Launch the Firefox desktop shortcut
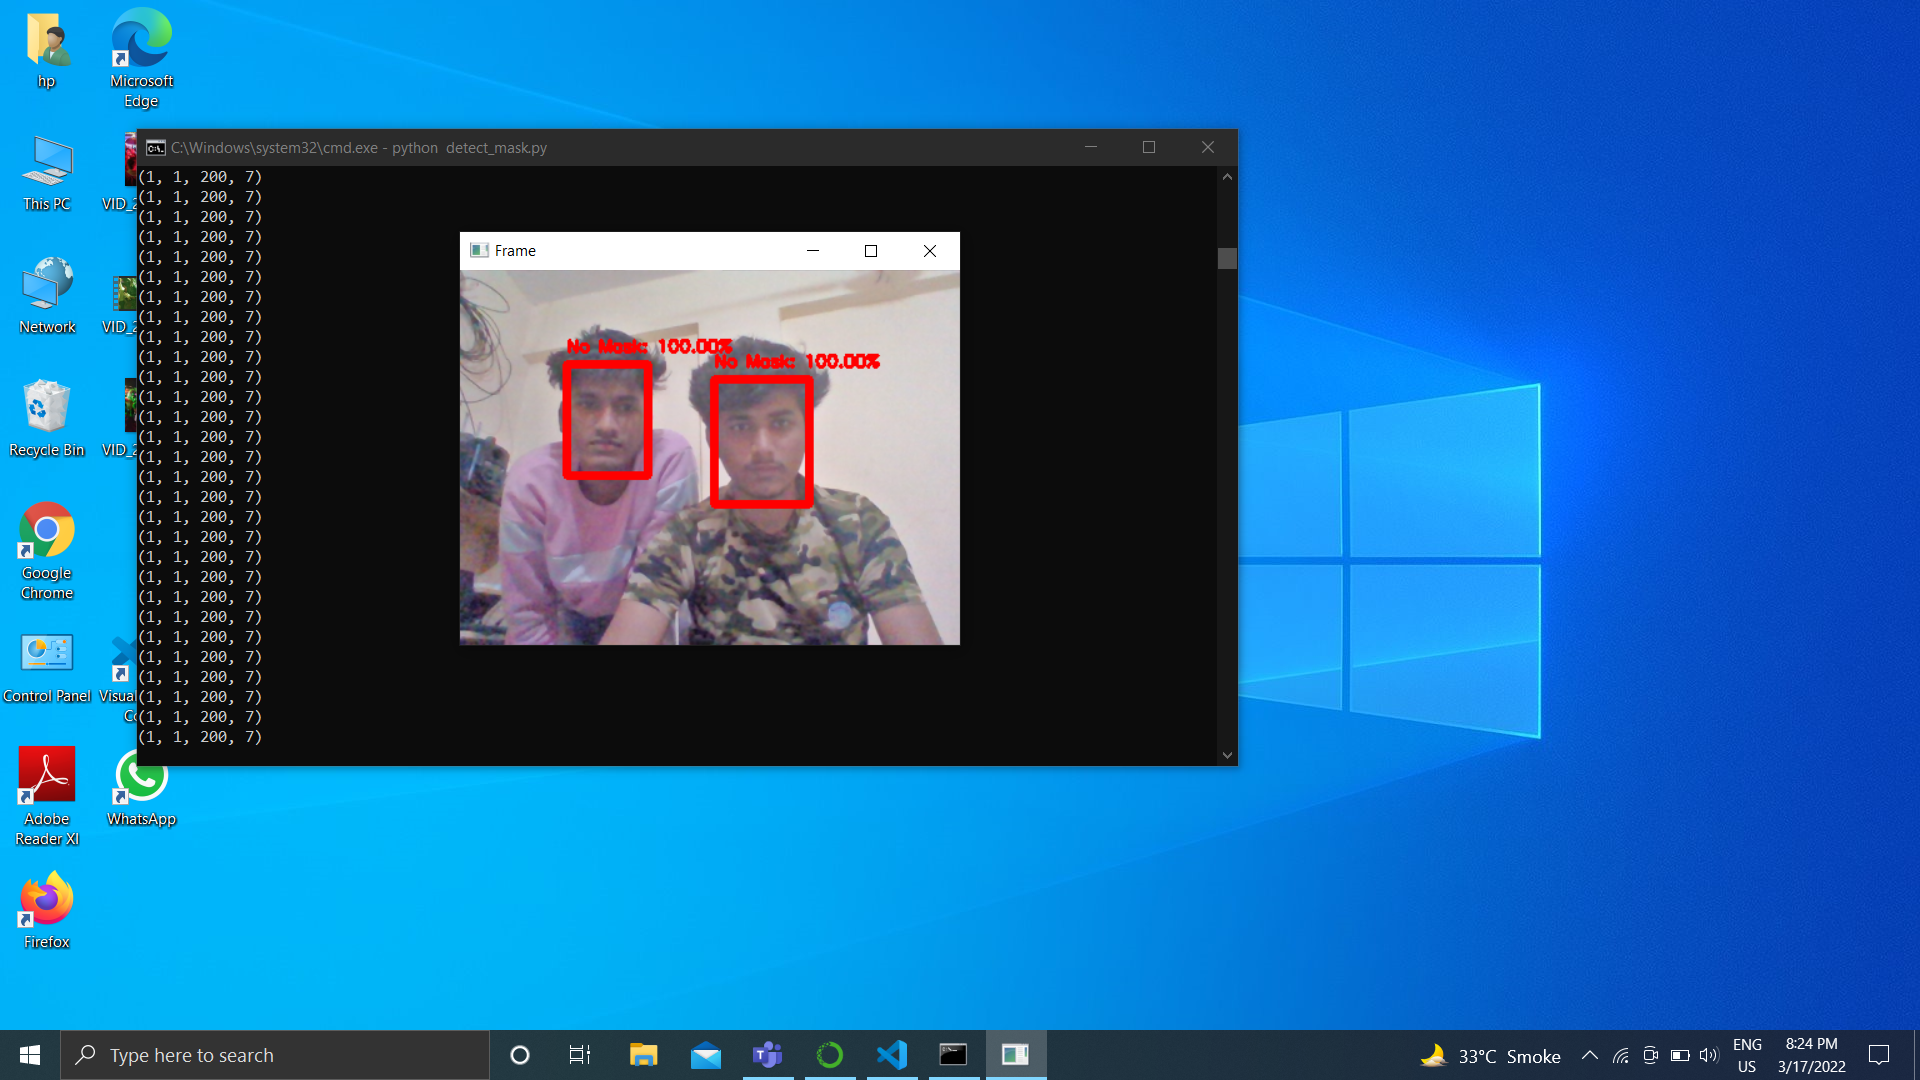 47,909
